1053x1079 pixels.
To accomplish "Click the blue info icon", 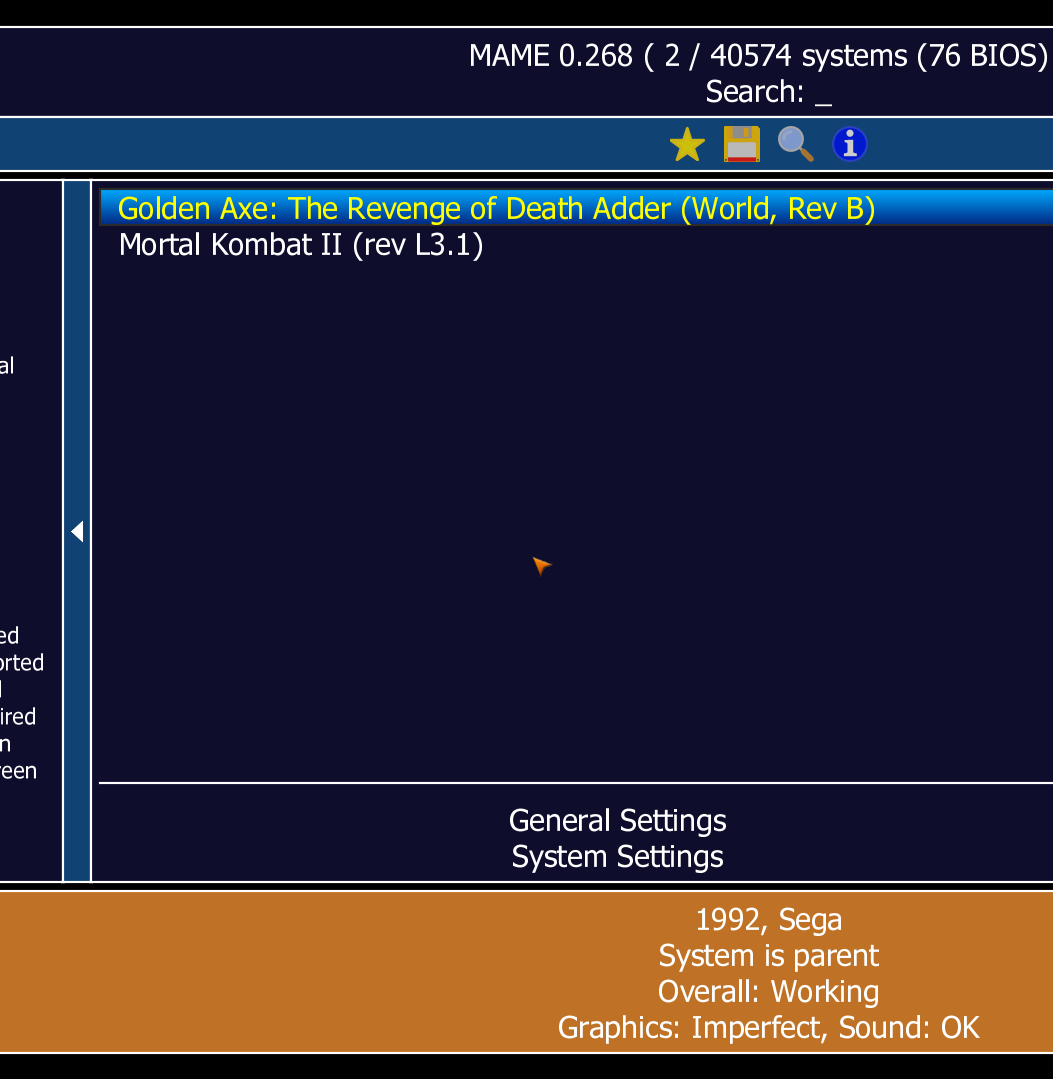I will coord(849,145).
